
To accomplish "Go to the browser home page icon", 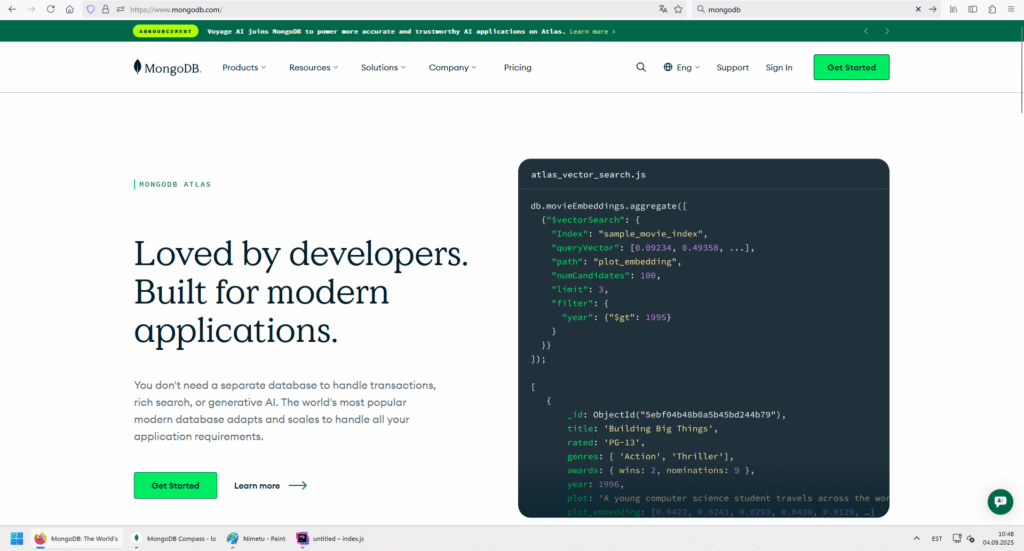I will pyautogui.click(x=69, y=9).
